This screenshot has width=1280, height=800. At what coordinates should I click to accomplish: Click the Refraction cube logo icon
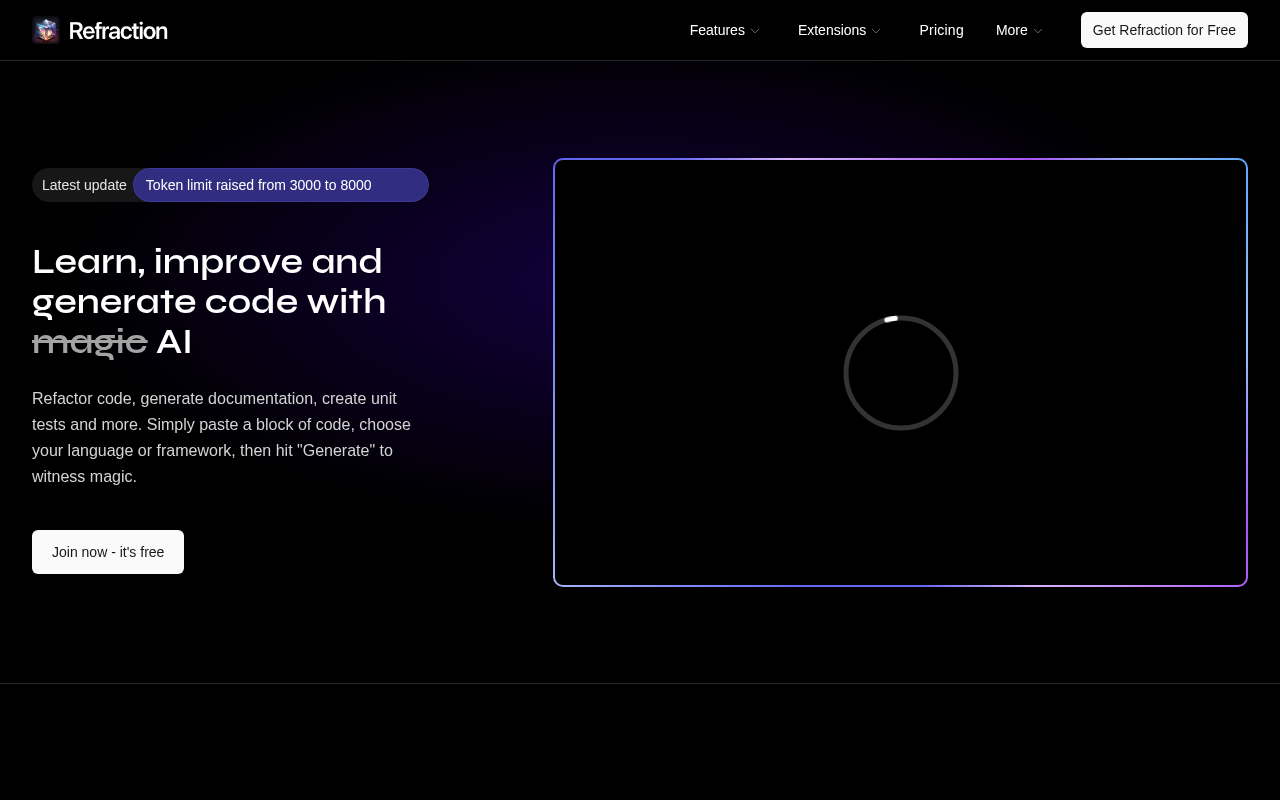tap(45, 30)
